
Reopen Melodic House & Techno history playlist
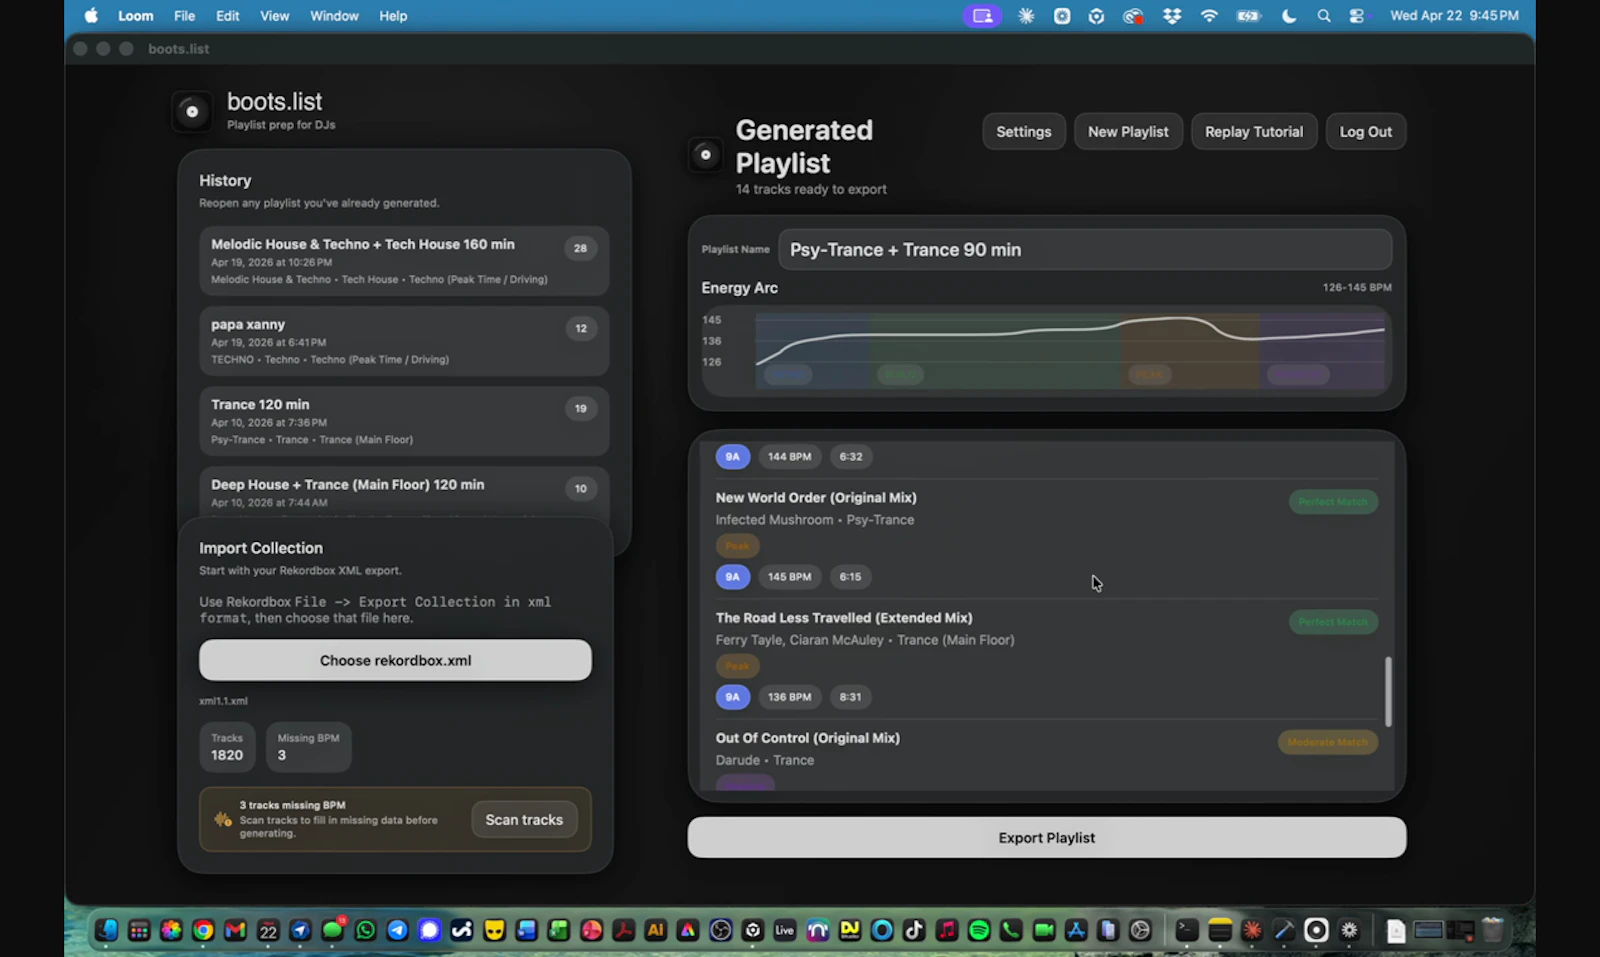pyautogui.click(x=404, y=261)
